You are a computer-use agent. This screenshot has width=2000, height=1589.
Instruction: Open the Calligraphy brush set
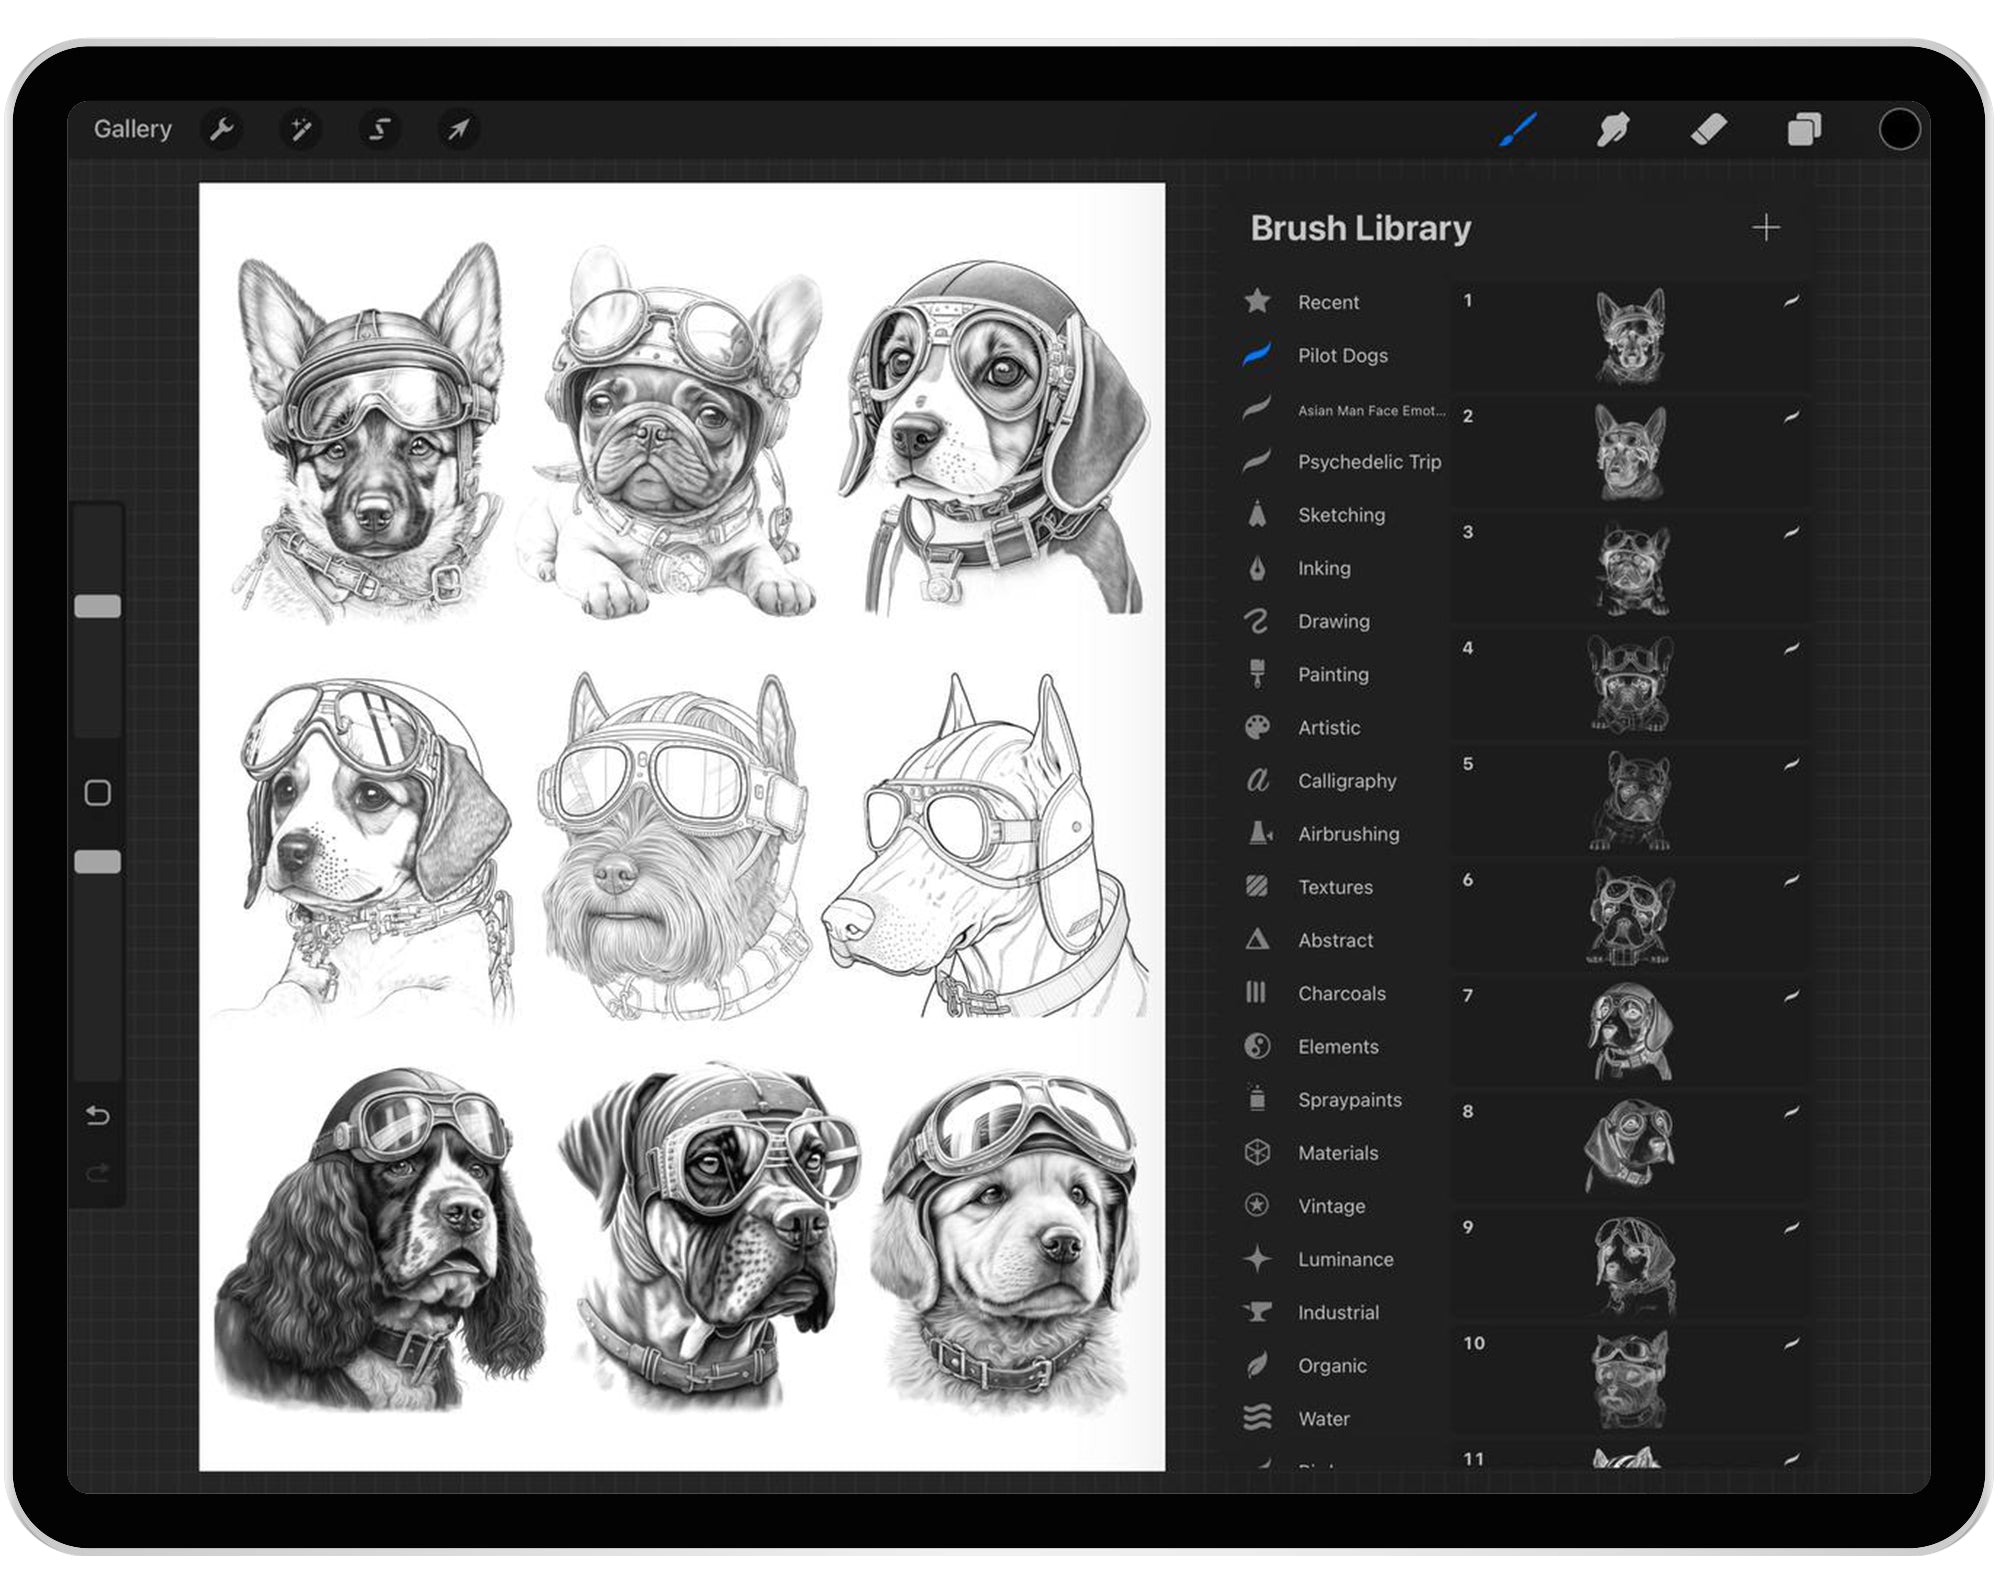pos(1347,781)
